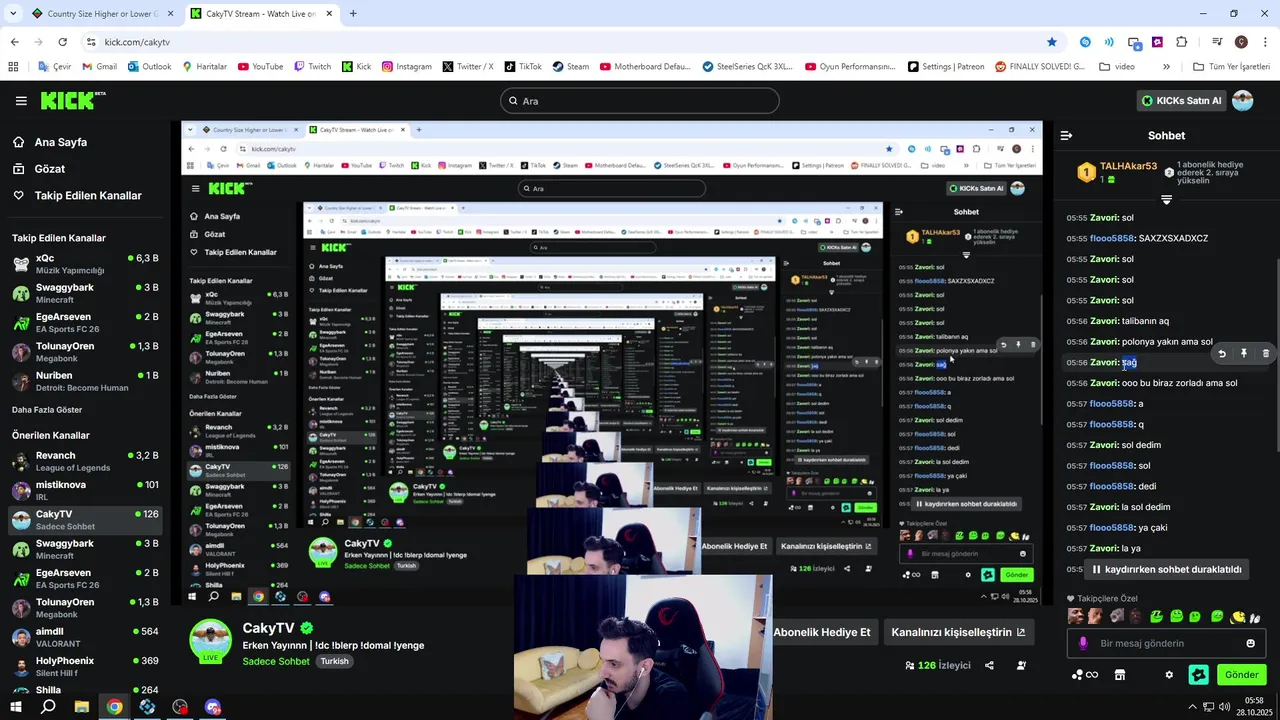Image resolution: width=1280 pixels, height=720 pixels.
Task: Click the CakyTV LIVE avatar
Action: (x=211, y=641)
